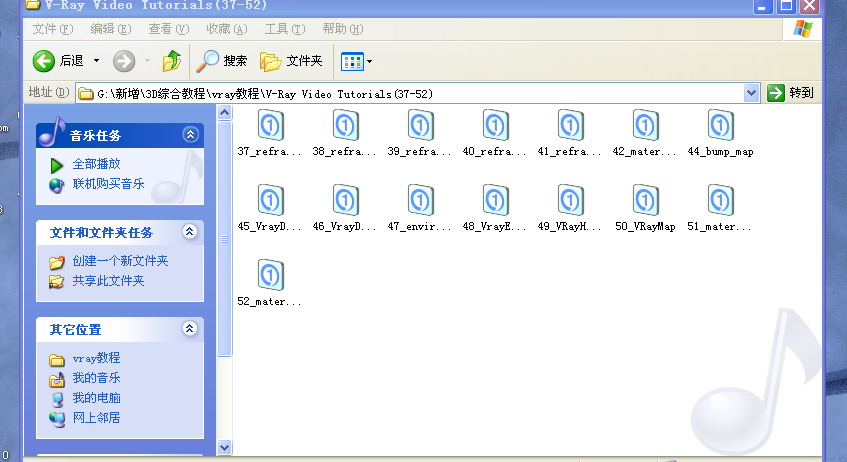Click the 44_bump_map file name text
Image resolution: width=847 pixels, height=462 pixels.
721,152
